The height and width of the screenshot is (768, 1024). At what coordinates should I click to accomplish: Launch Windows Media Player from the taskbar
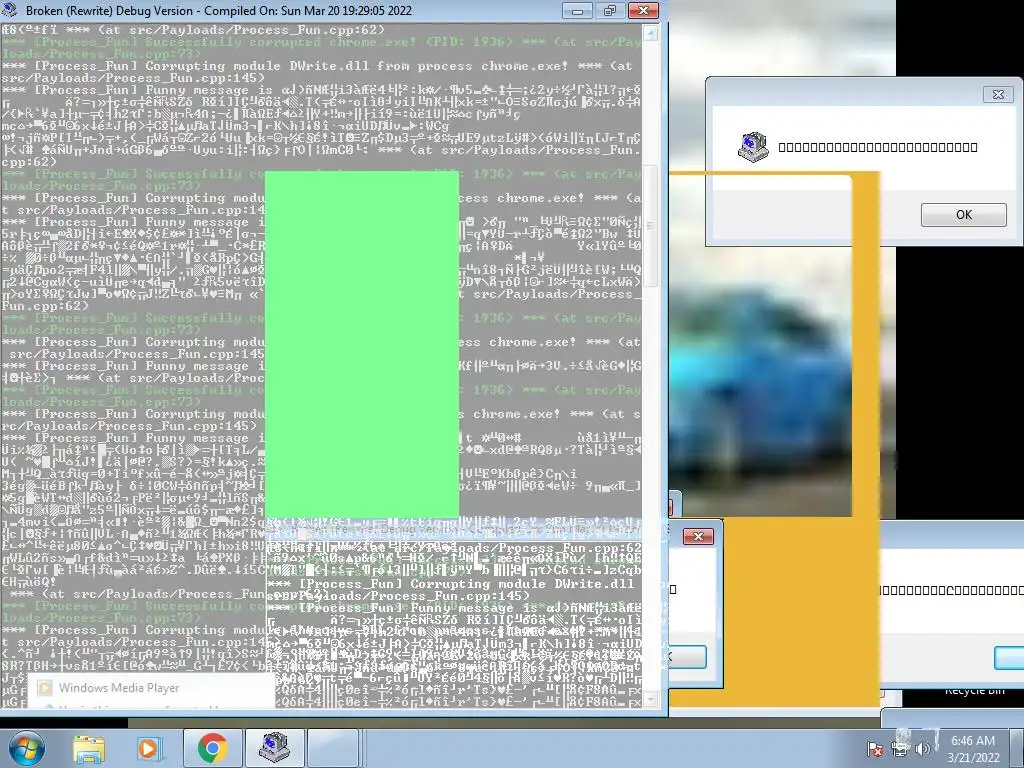[x=148, y=748]
